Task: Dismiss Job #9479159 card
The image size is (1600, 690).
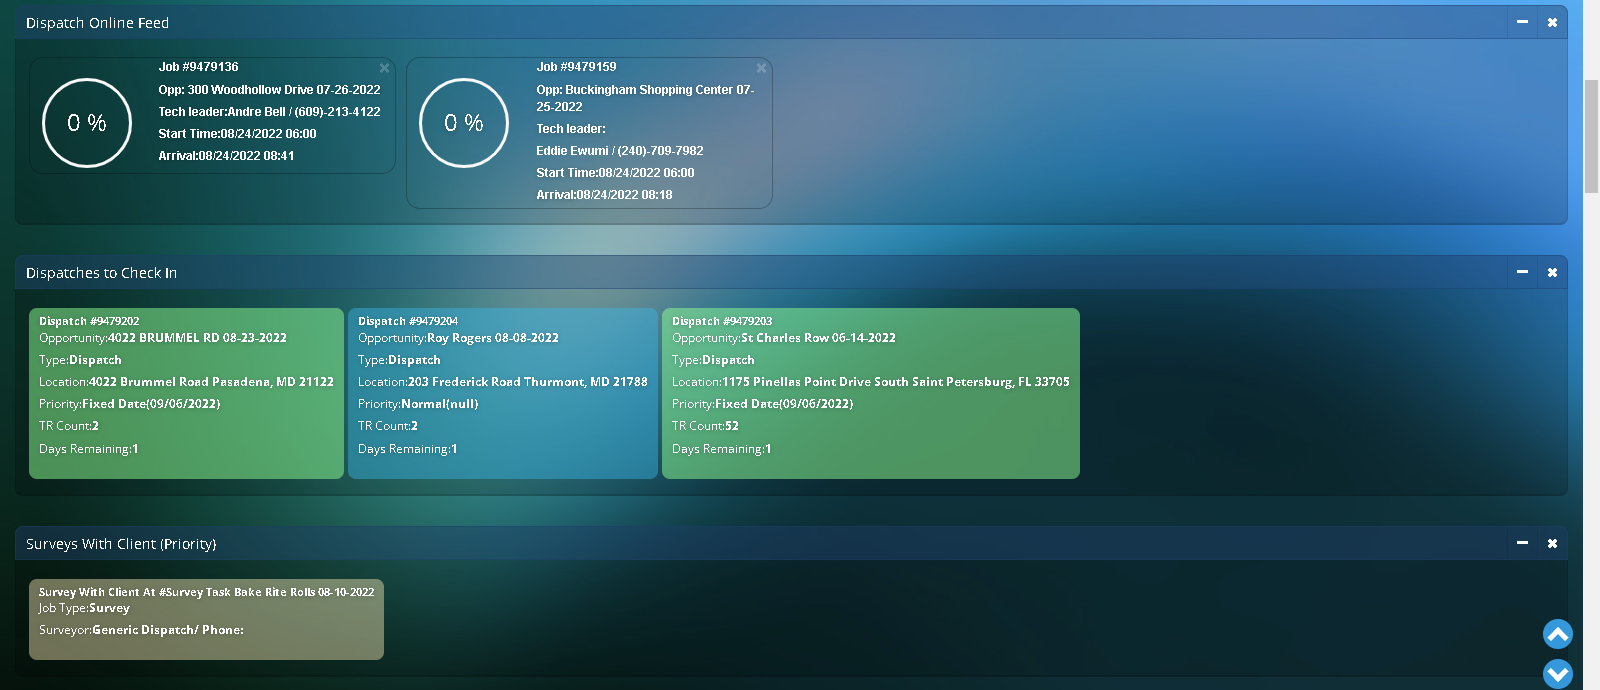Action: coord(761,68)
